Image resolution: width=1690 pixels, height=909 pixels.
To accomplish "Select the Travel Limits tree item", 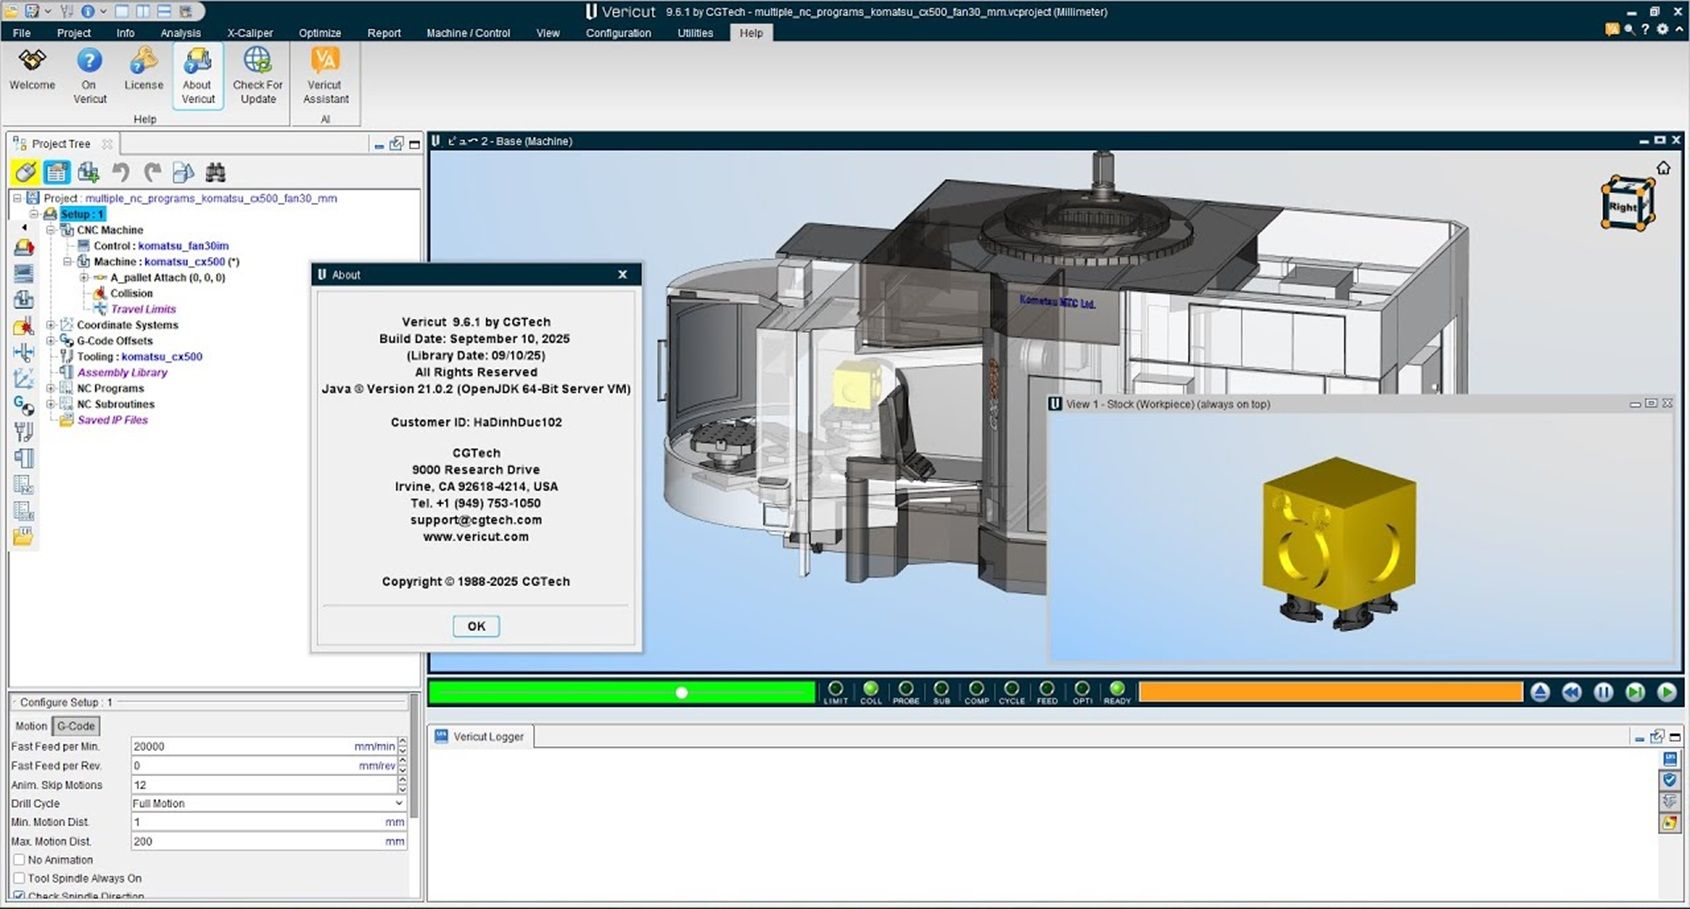I will 143,309.
